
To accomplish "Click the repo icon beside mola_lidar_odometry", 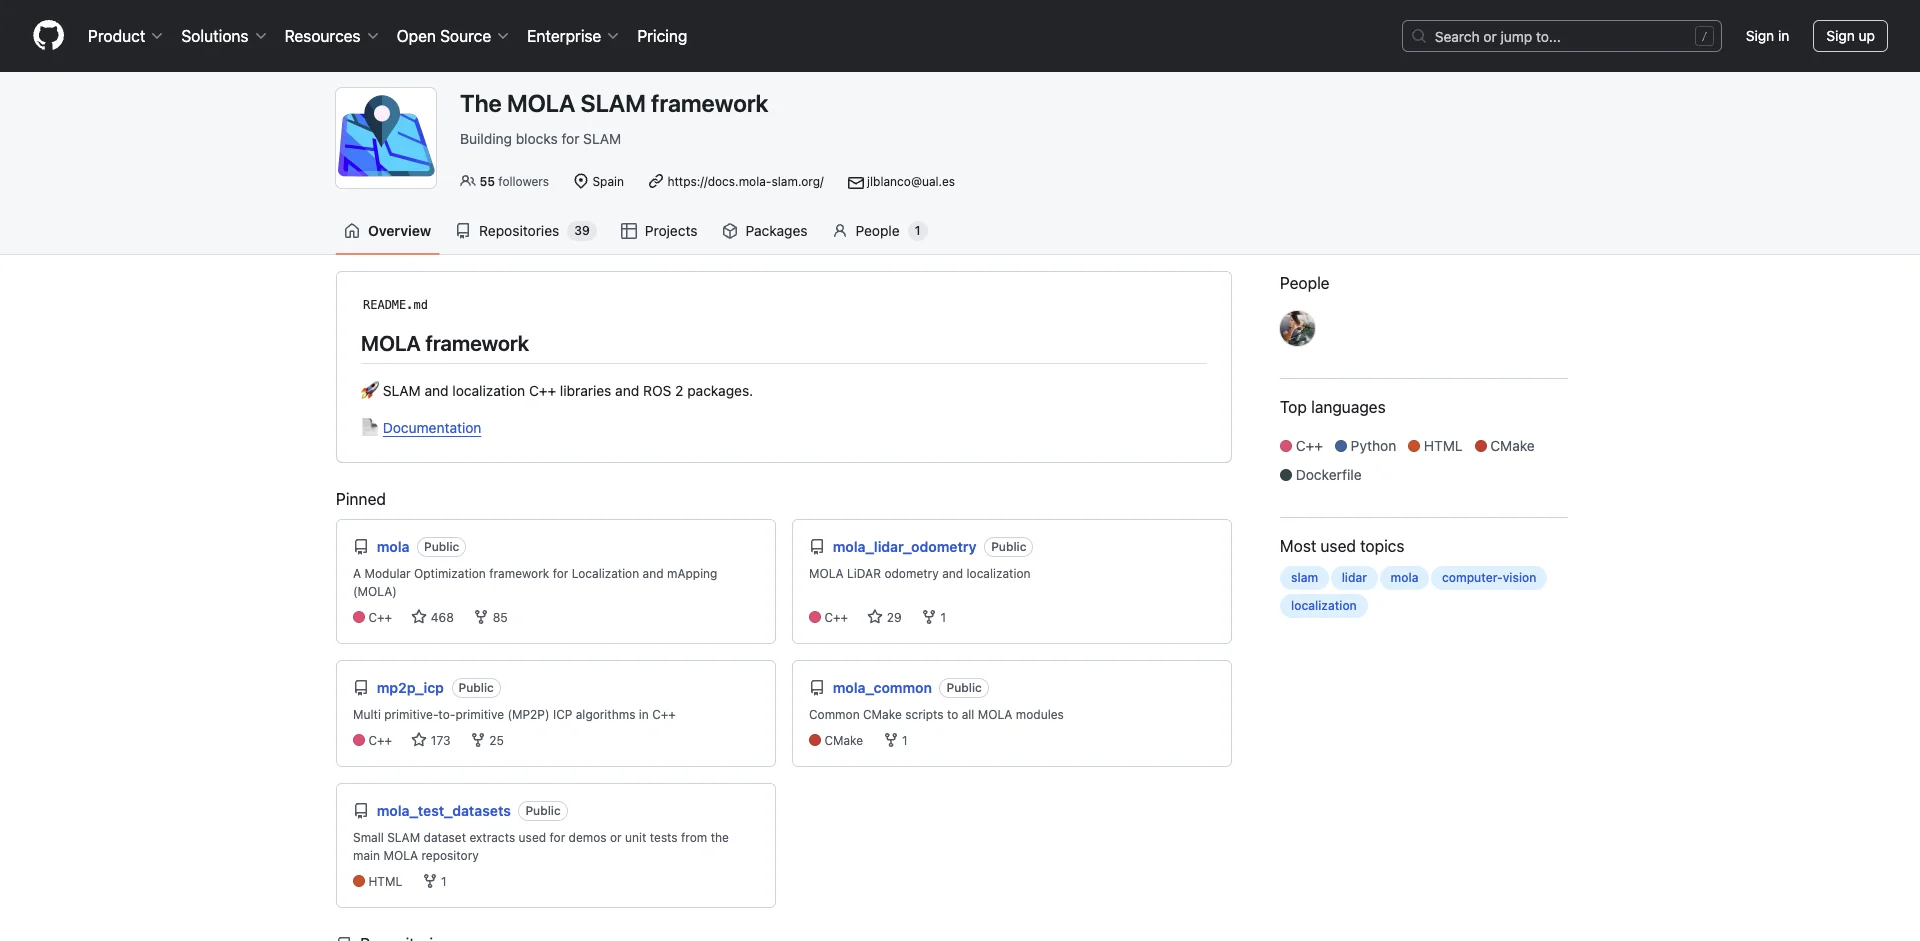I will pos(817,547).
